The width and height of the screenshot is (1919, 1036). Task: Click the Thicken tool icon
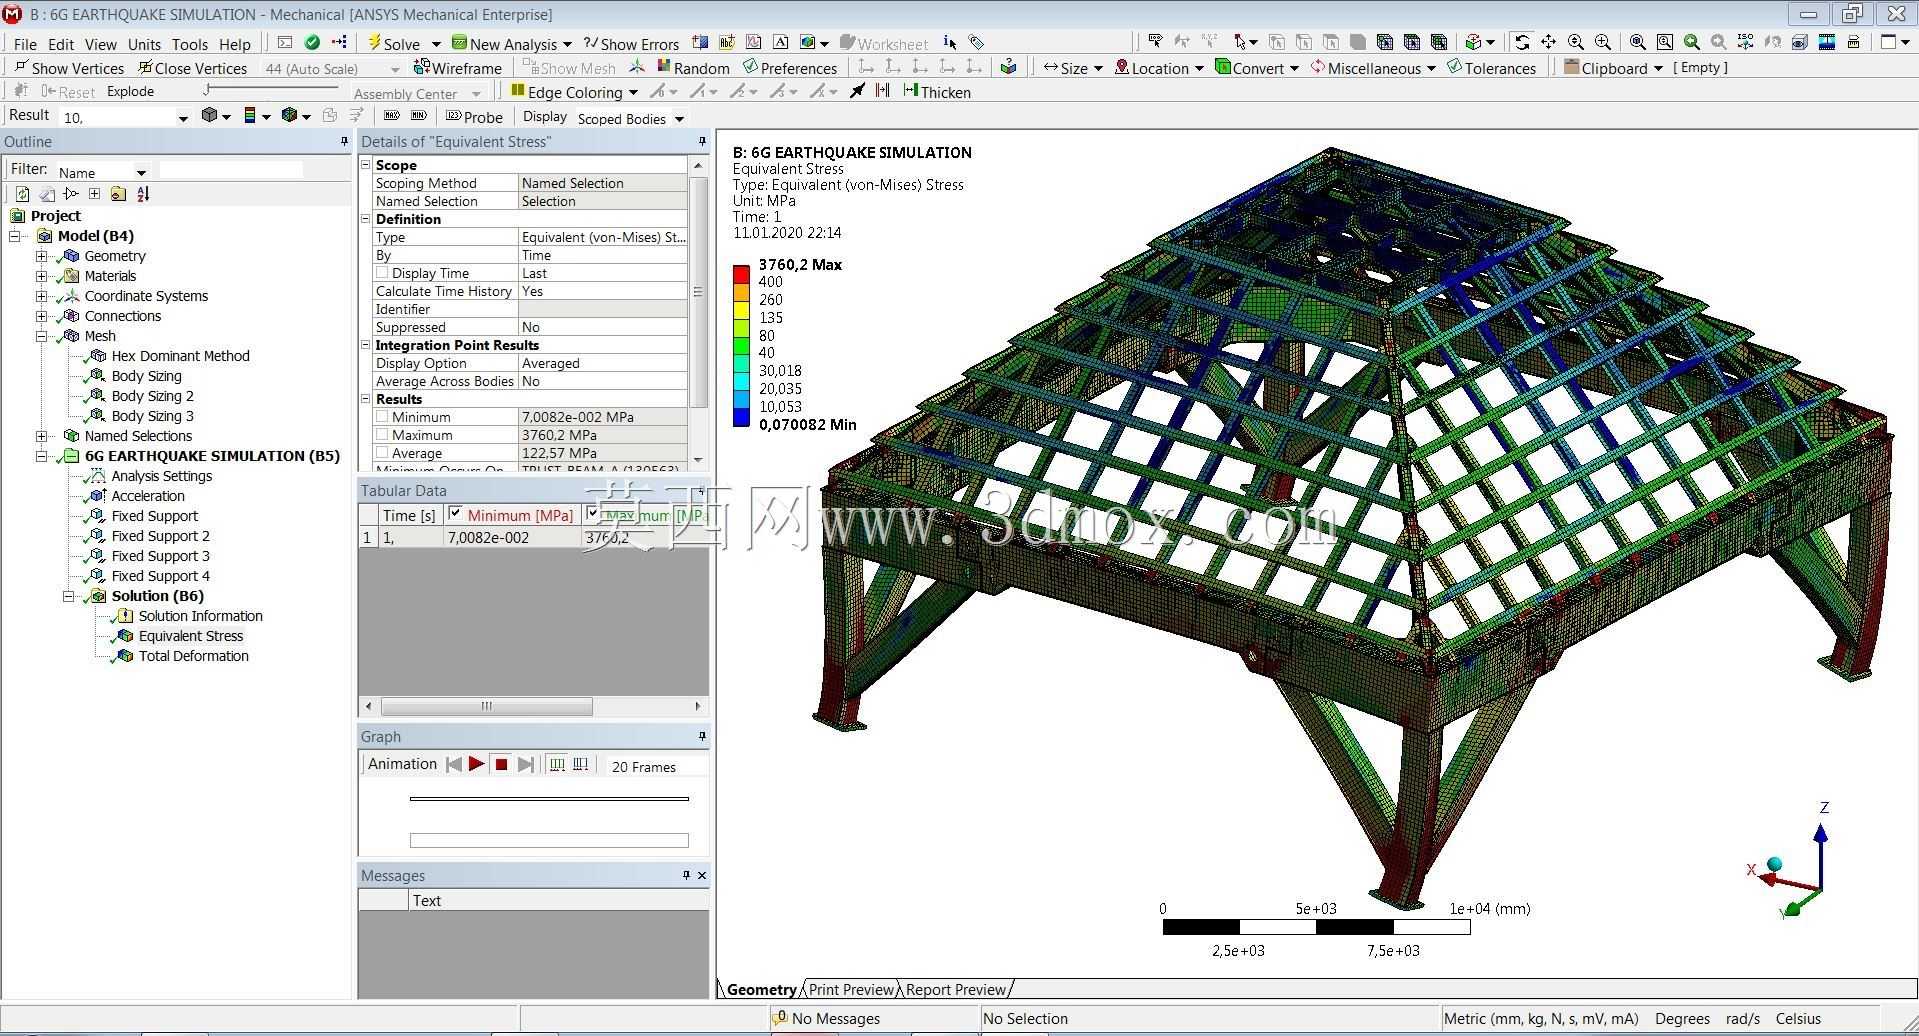tap(910, 91)
